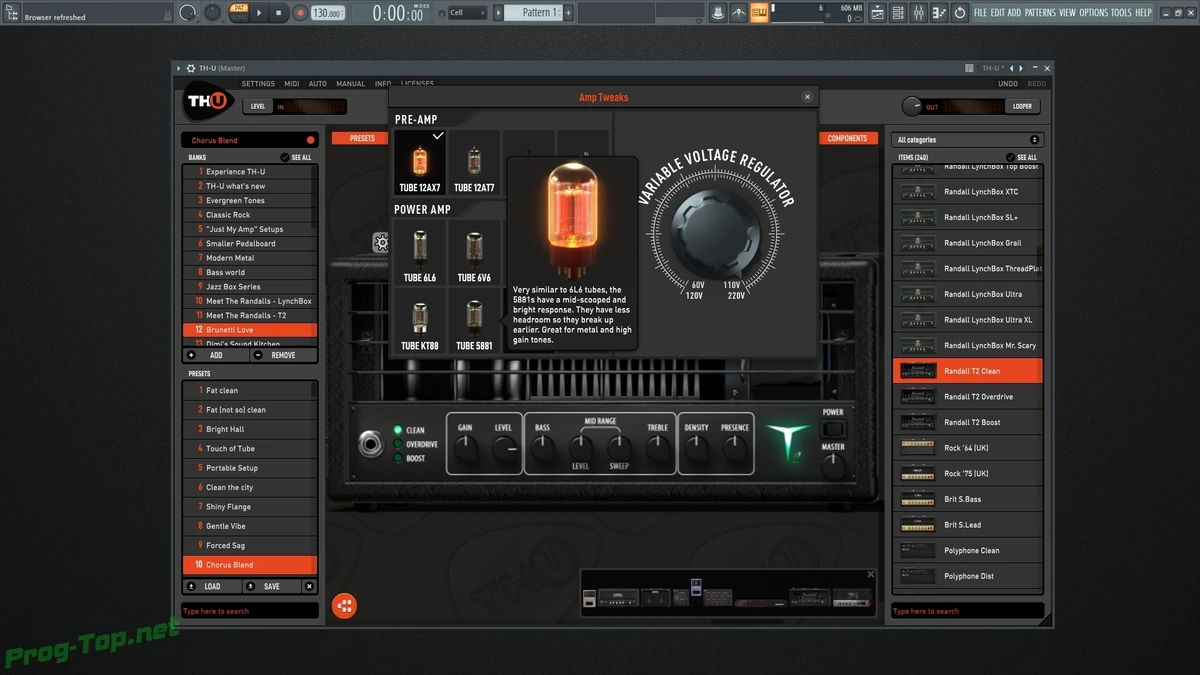Click the SAVE preset button
Viewport: 1200px width, 675px height.
coord(271,586)
